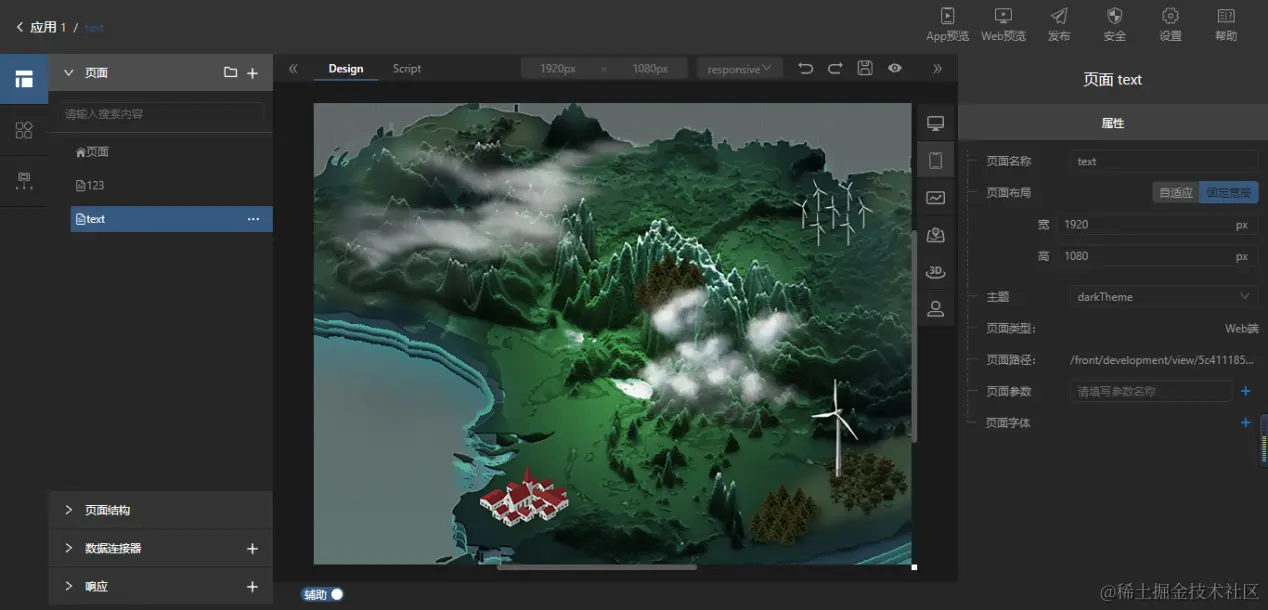The height and width of the screenshot is (610, 1268).
Task: Open the components grid sidebar icon
Action: click(x=24, y=130)
